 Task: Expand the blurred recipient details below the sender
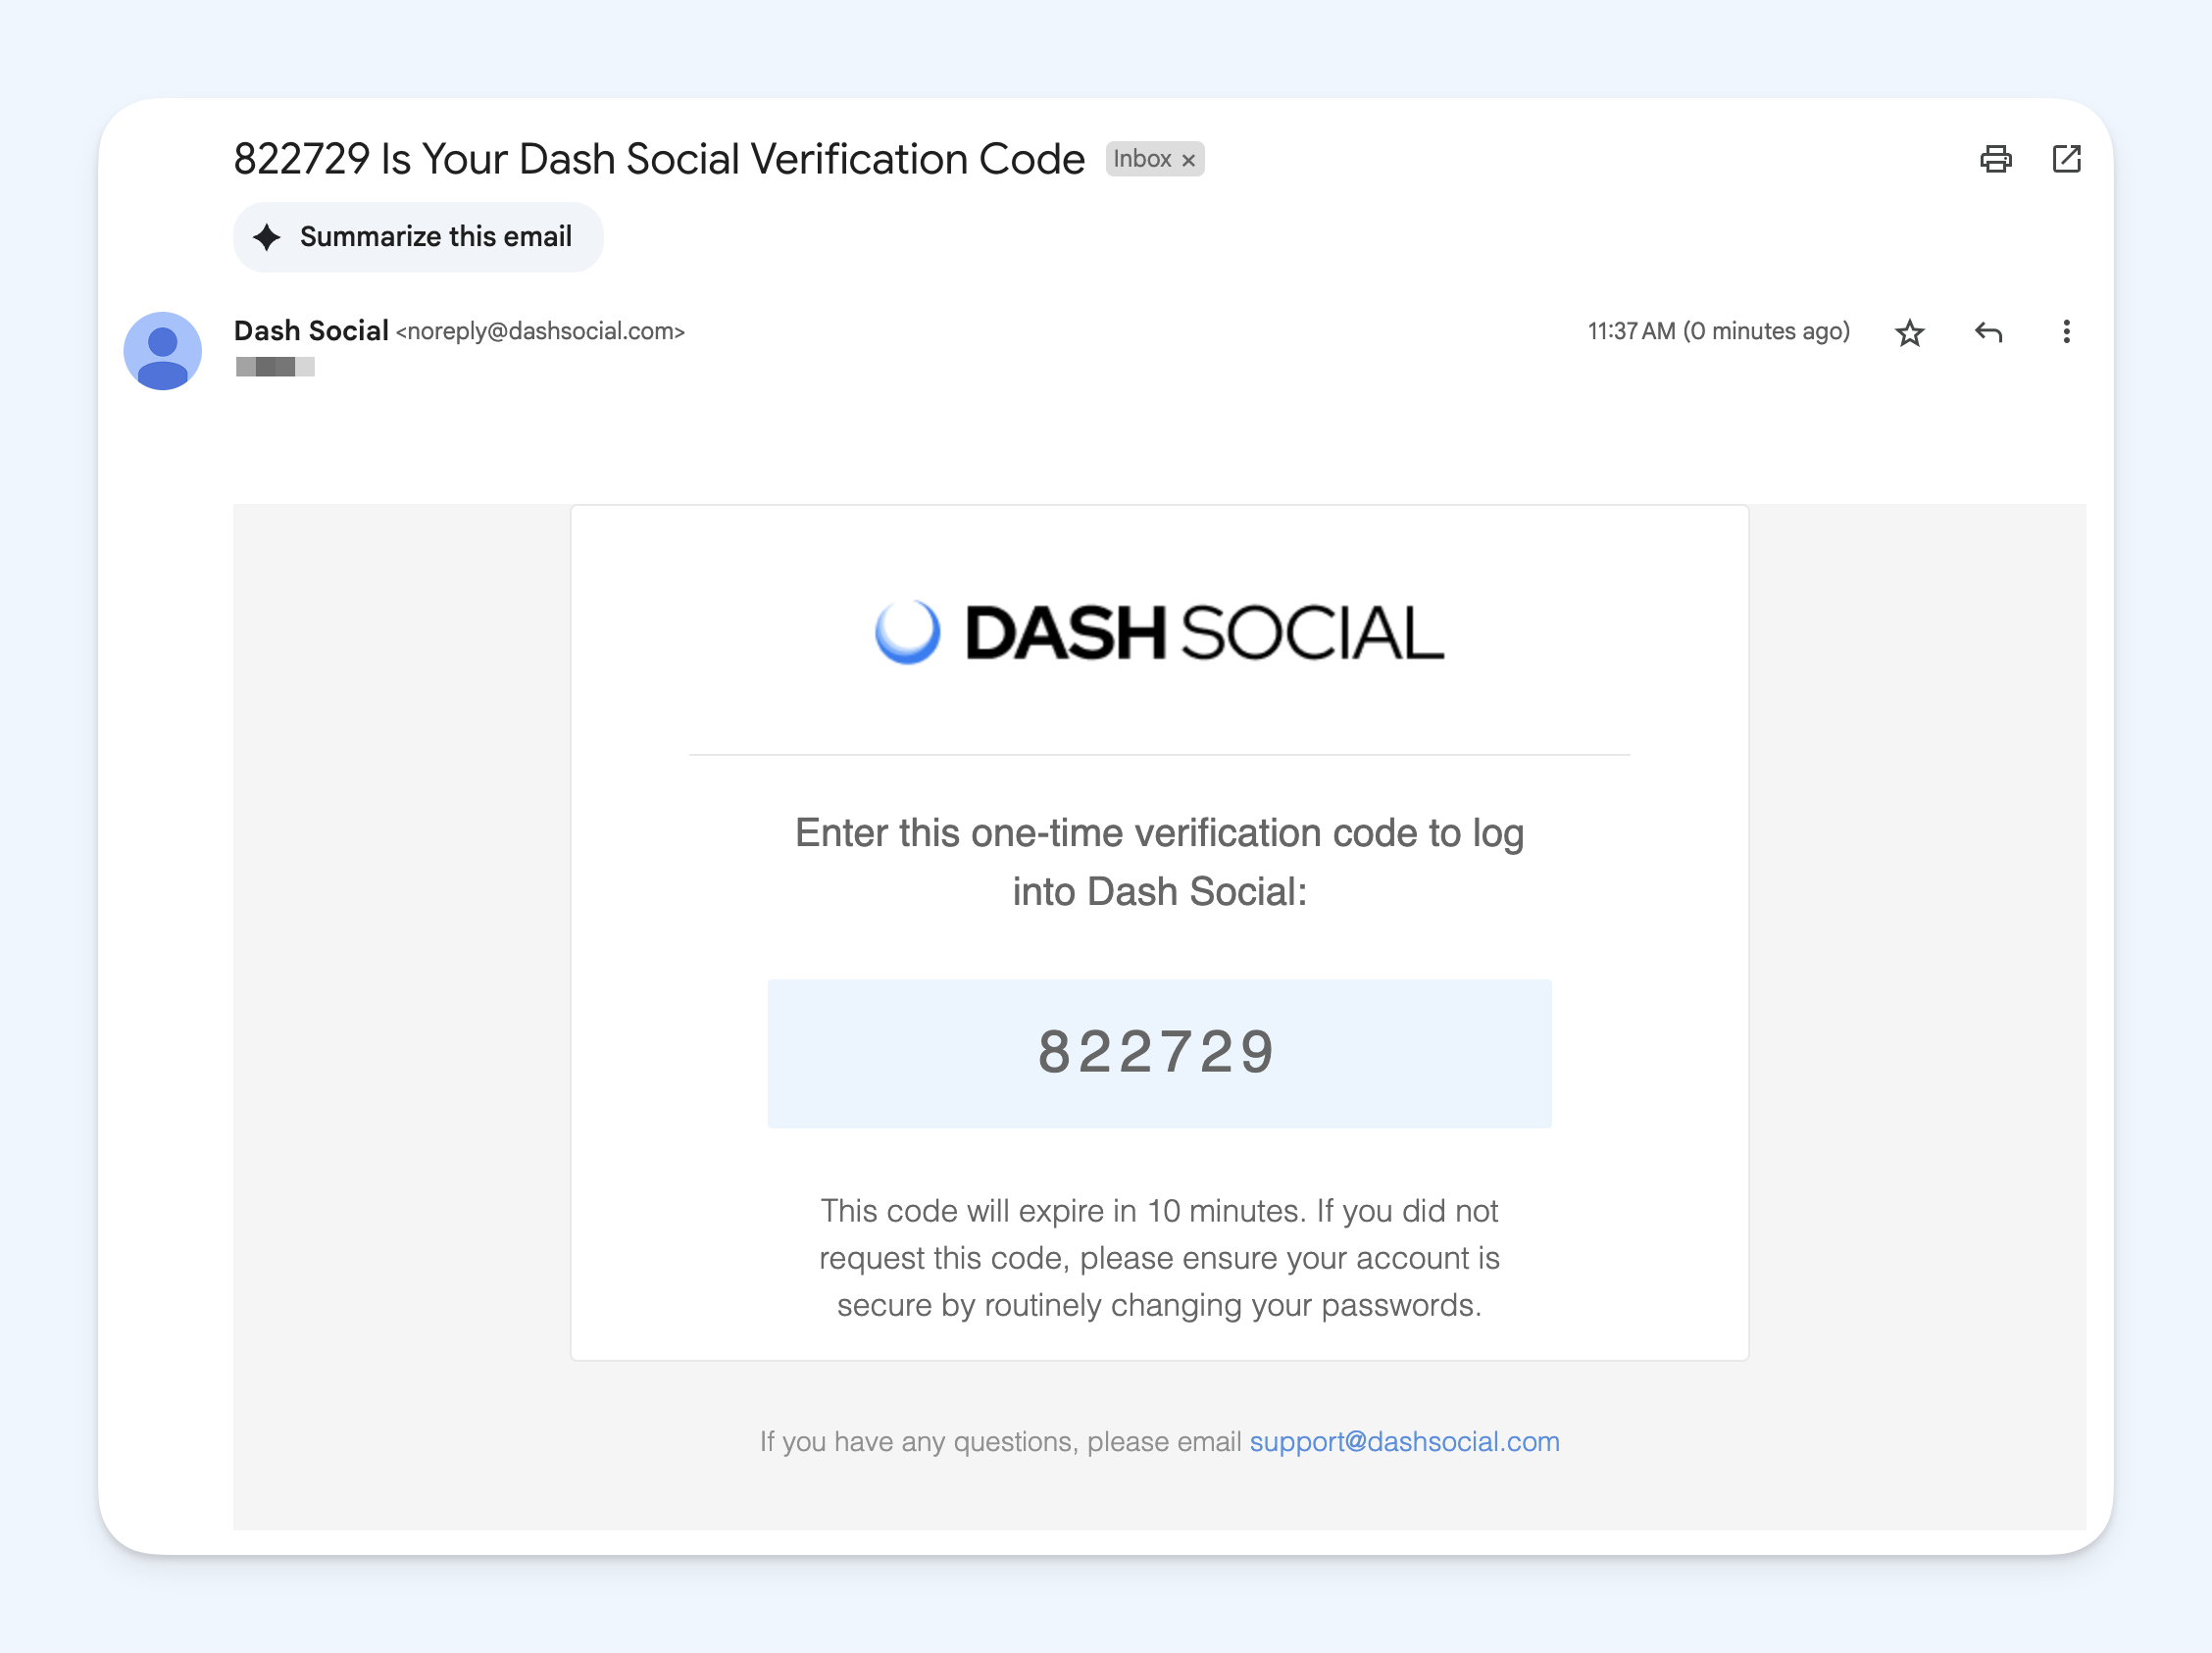pos(275,367)
